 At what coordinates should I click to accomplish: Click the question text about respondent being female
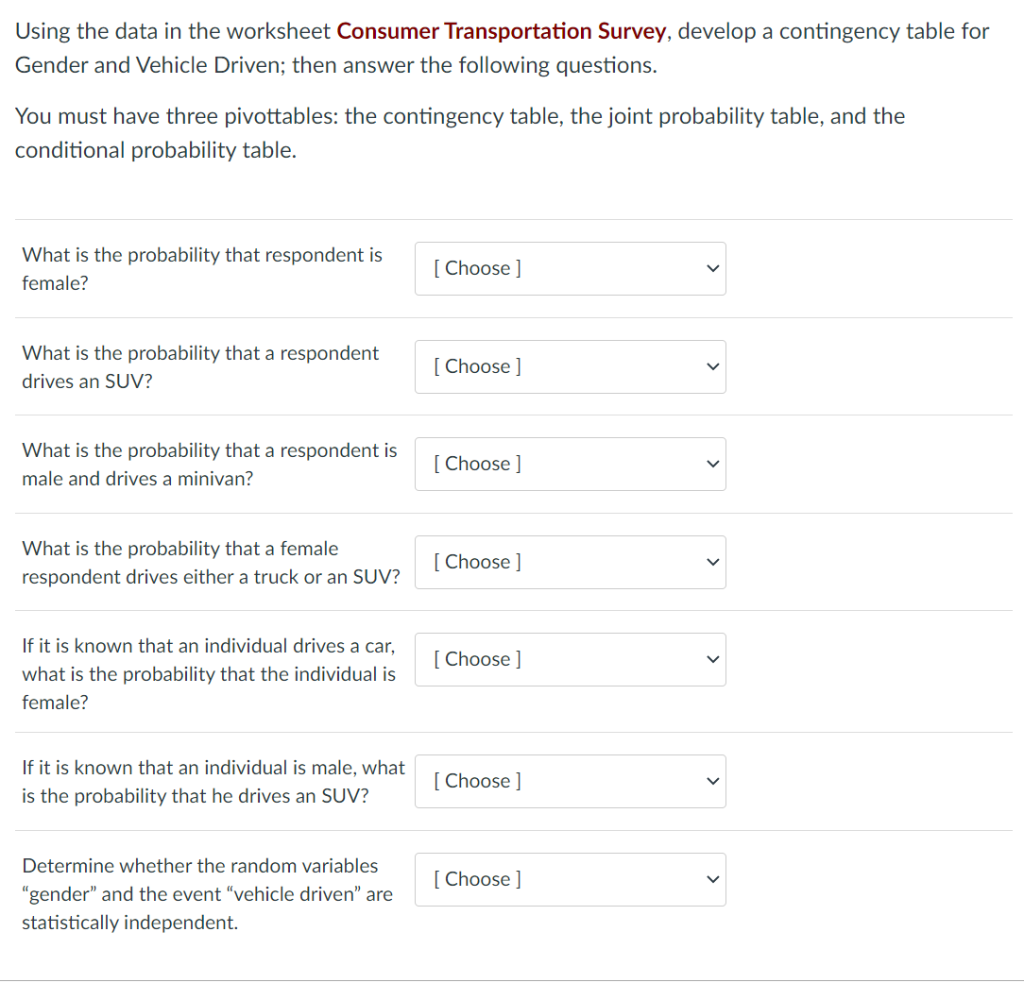[x=202, y=269]
